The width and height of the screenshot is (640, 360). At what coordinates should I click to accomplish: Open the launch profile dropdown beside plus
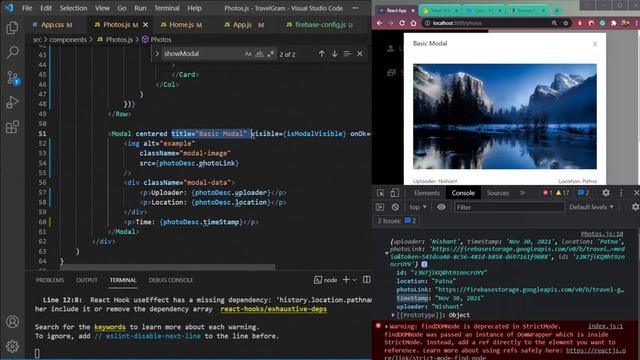click(x=354, y=280)
